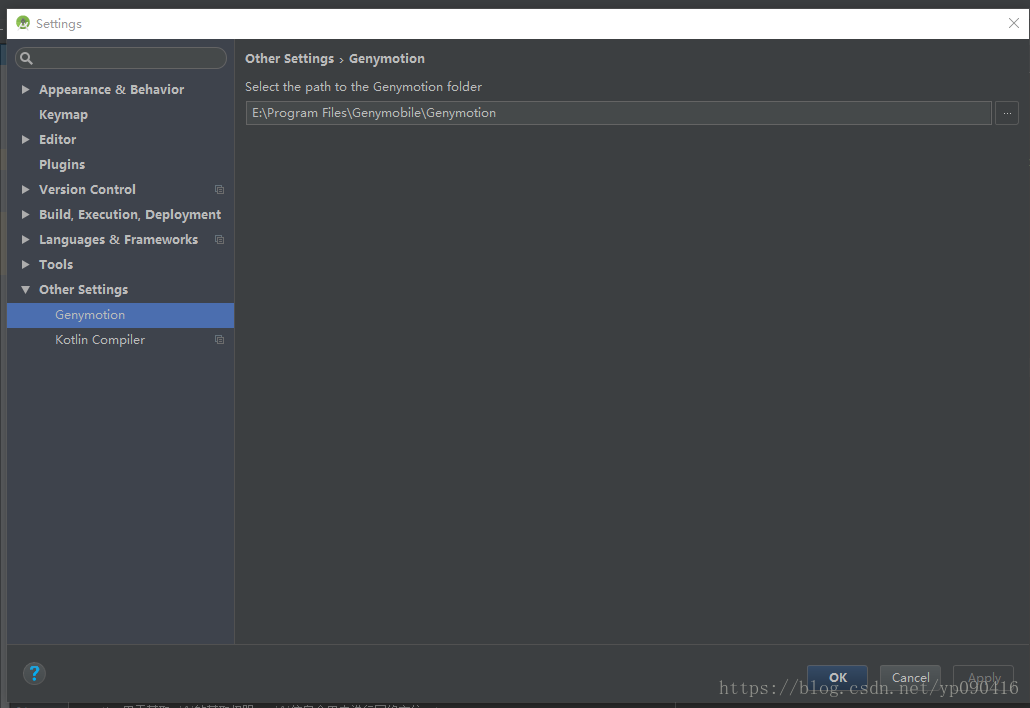1030x708 pixels.
Task: Collapse the Other Settings section arrow
Action: click(x=26, y=290)
